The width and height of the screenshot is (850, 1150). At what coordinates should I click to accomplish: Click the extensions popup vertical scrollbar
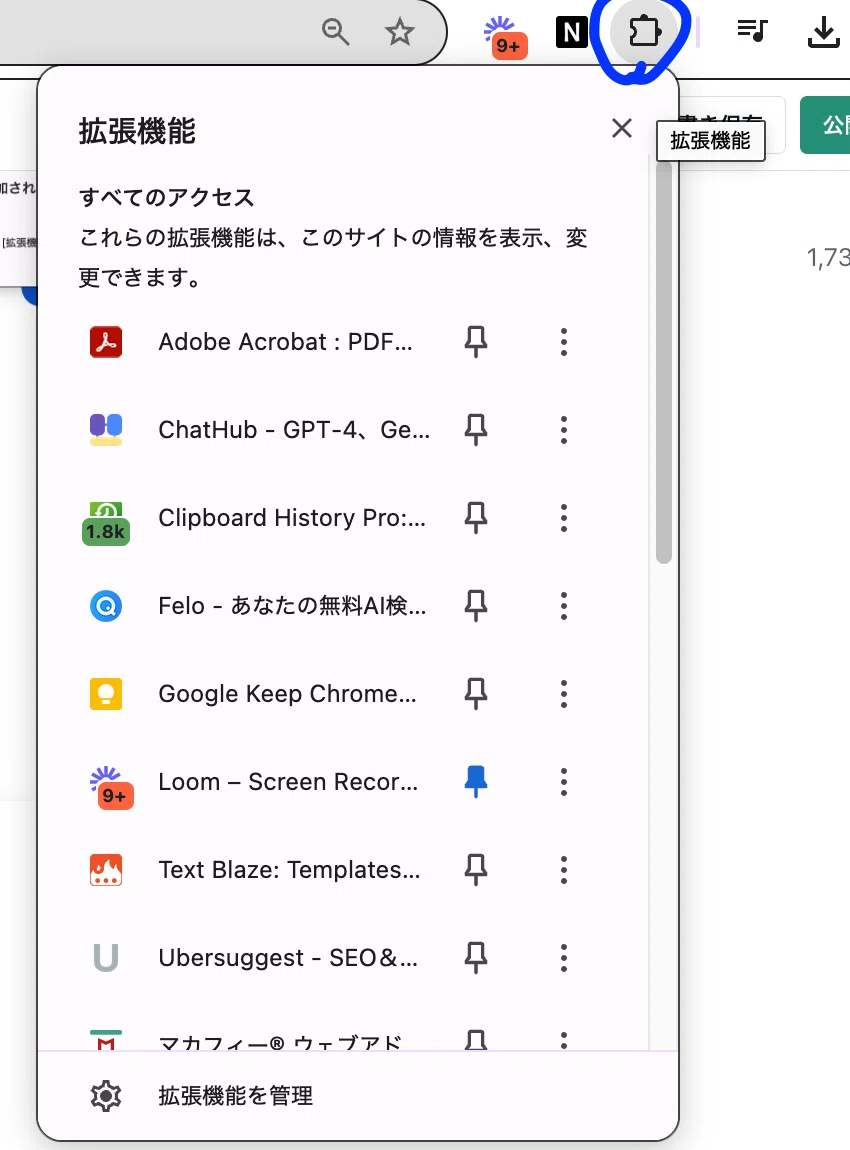[664, 363]
